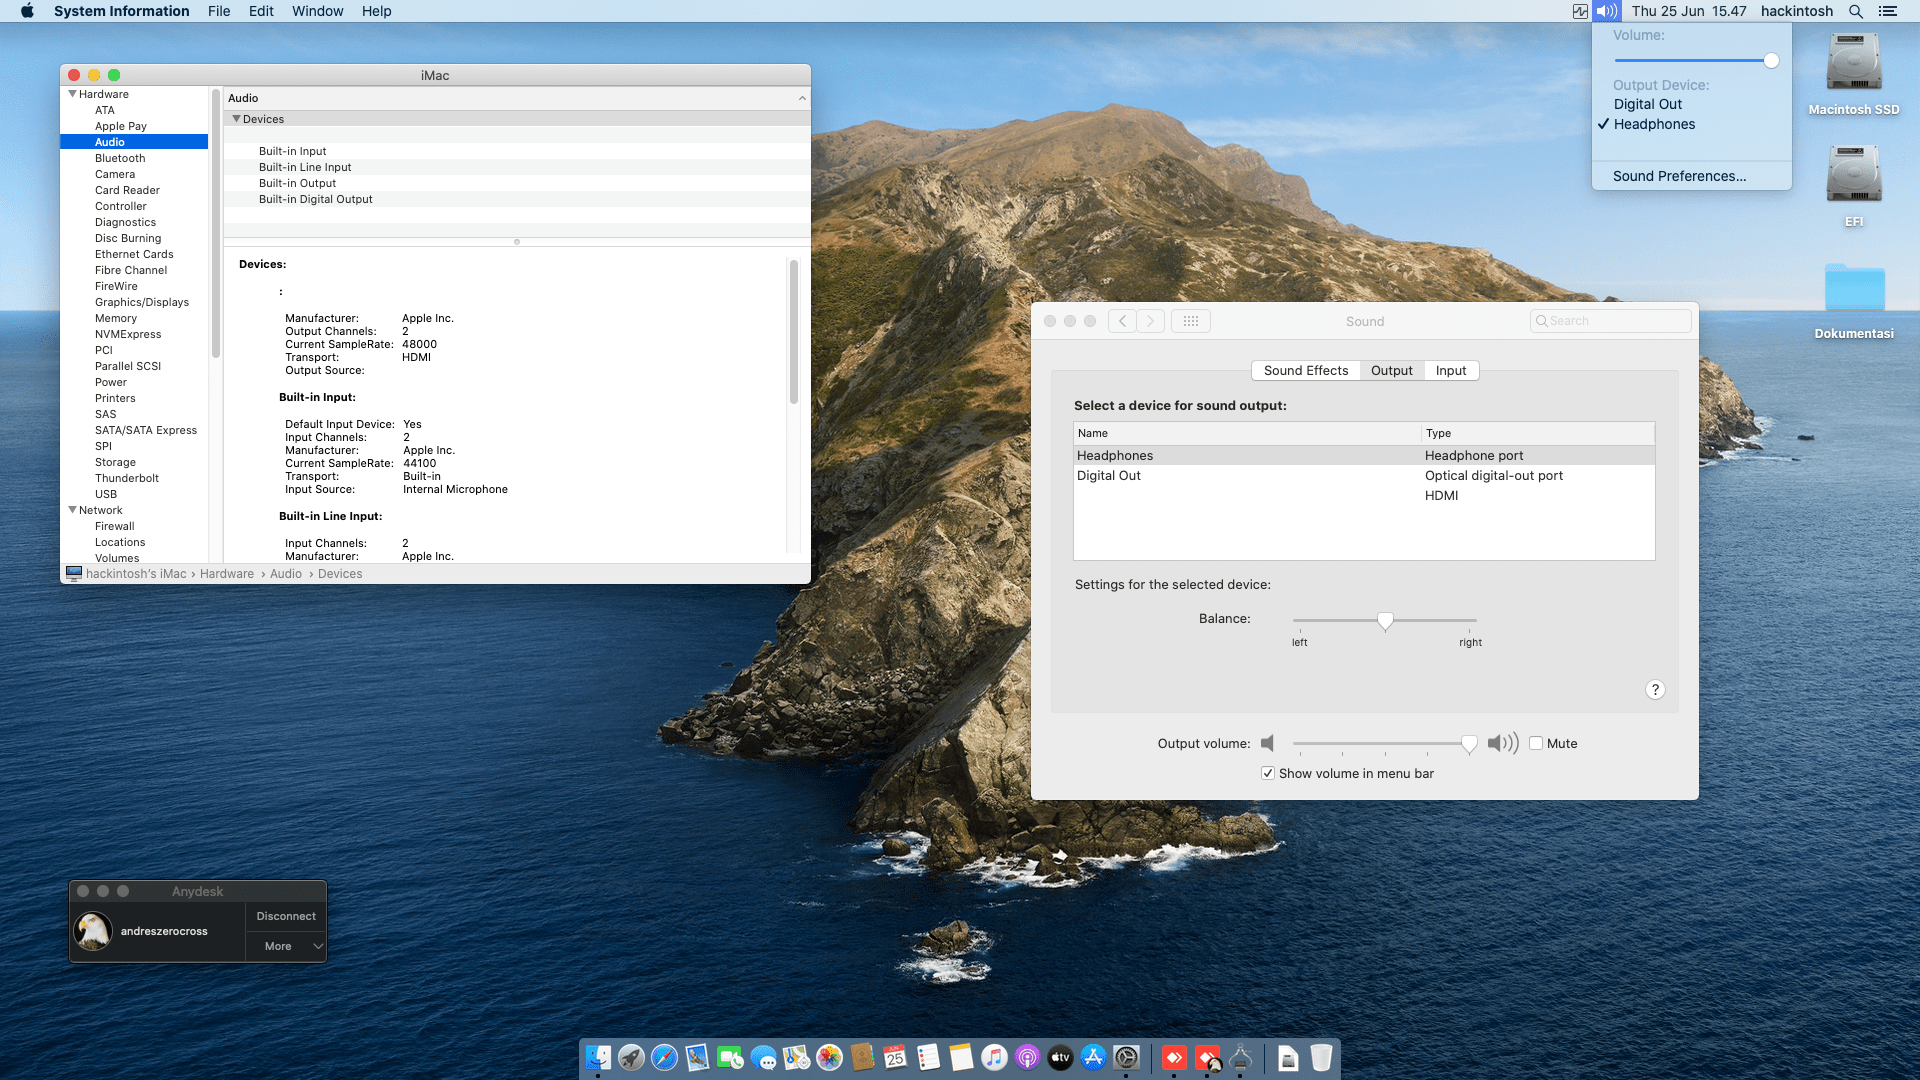Click details pane scrollbar in iMac window

pos(794,331)
